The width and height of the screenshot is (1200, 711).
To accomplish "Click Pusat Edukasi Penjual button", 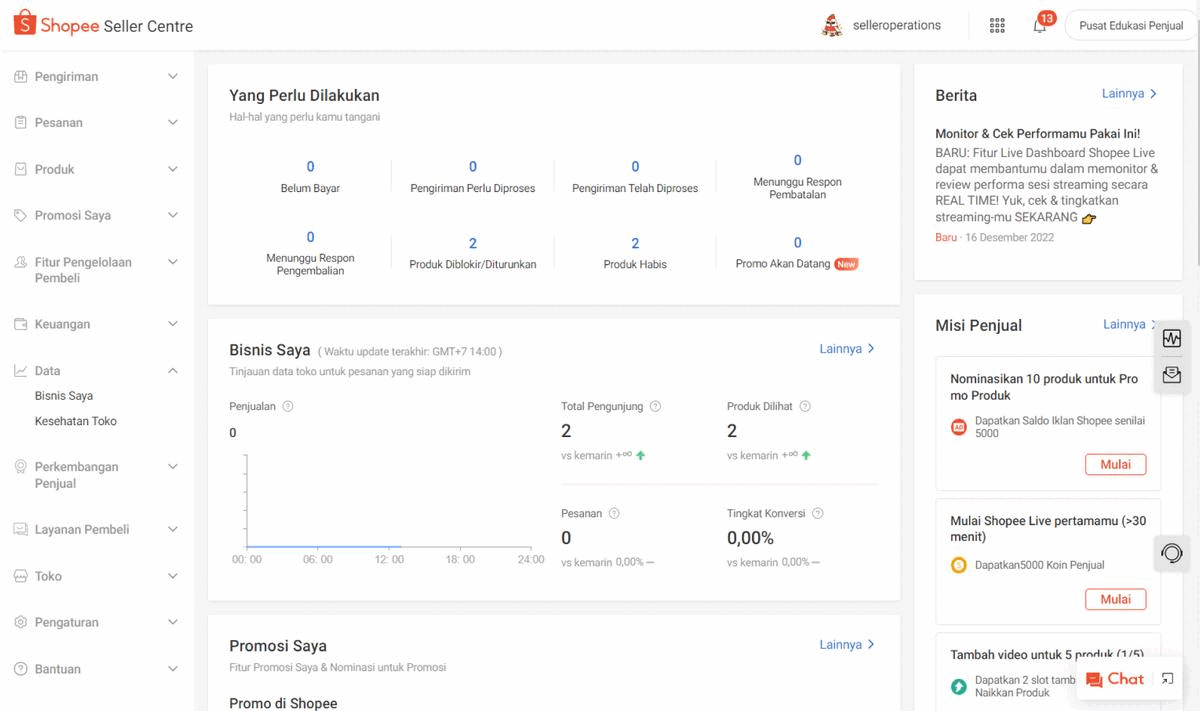I will pyautogui.click(x=1131, y=26).
